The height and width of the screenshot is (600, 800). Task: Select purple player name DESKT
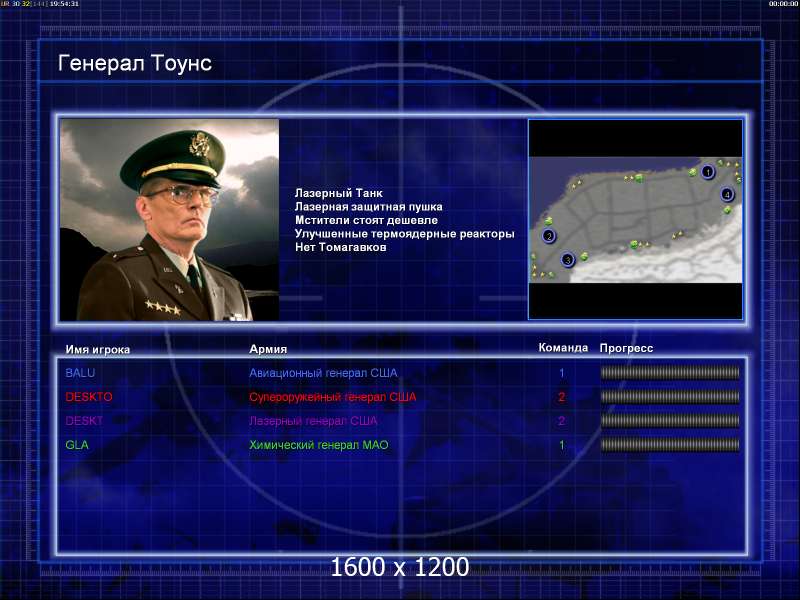click(84, 420)
